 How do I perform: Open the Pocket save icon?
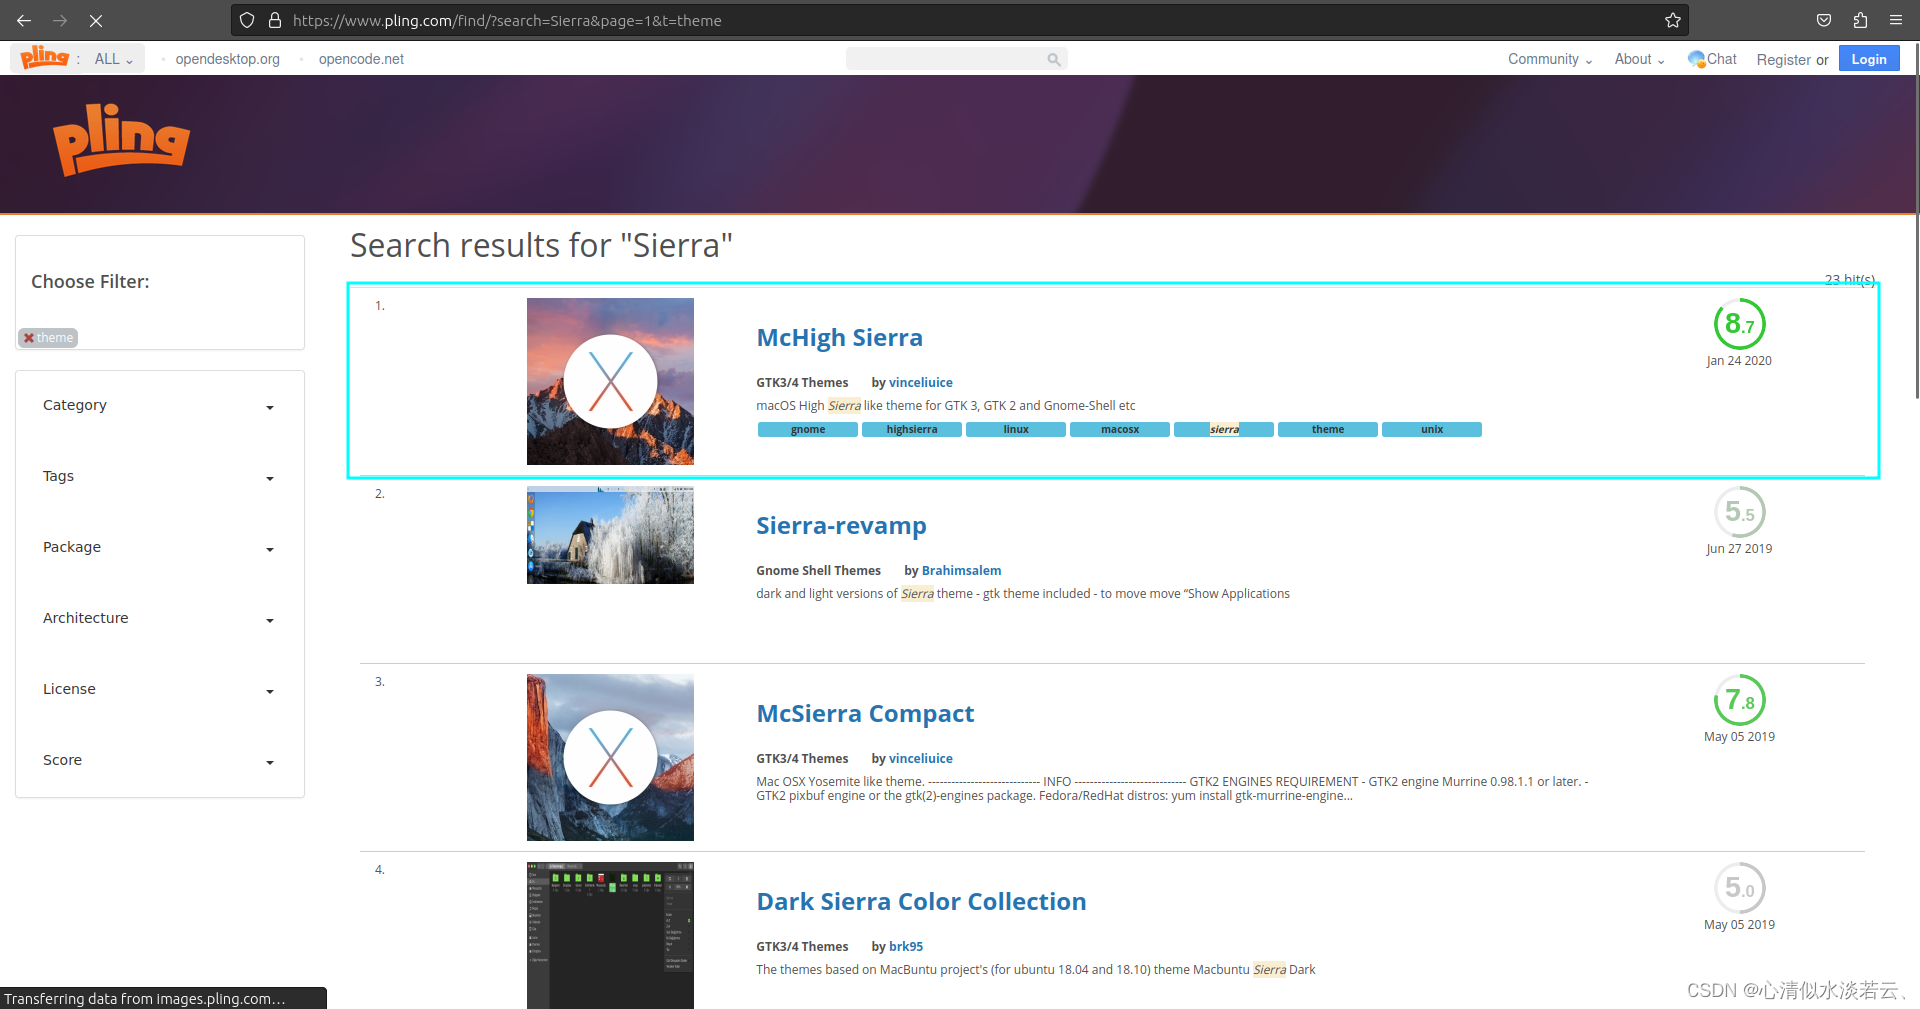(x=1824, y=20)
